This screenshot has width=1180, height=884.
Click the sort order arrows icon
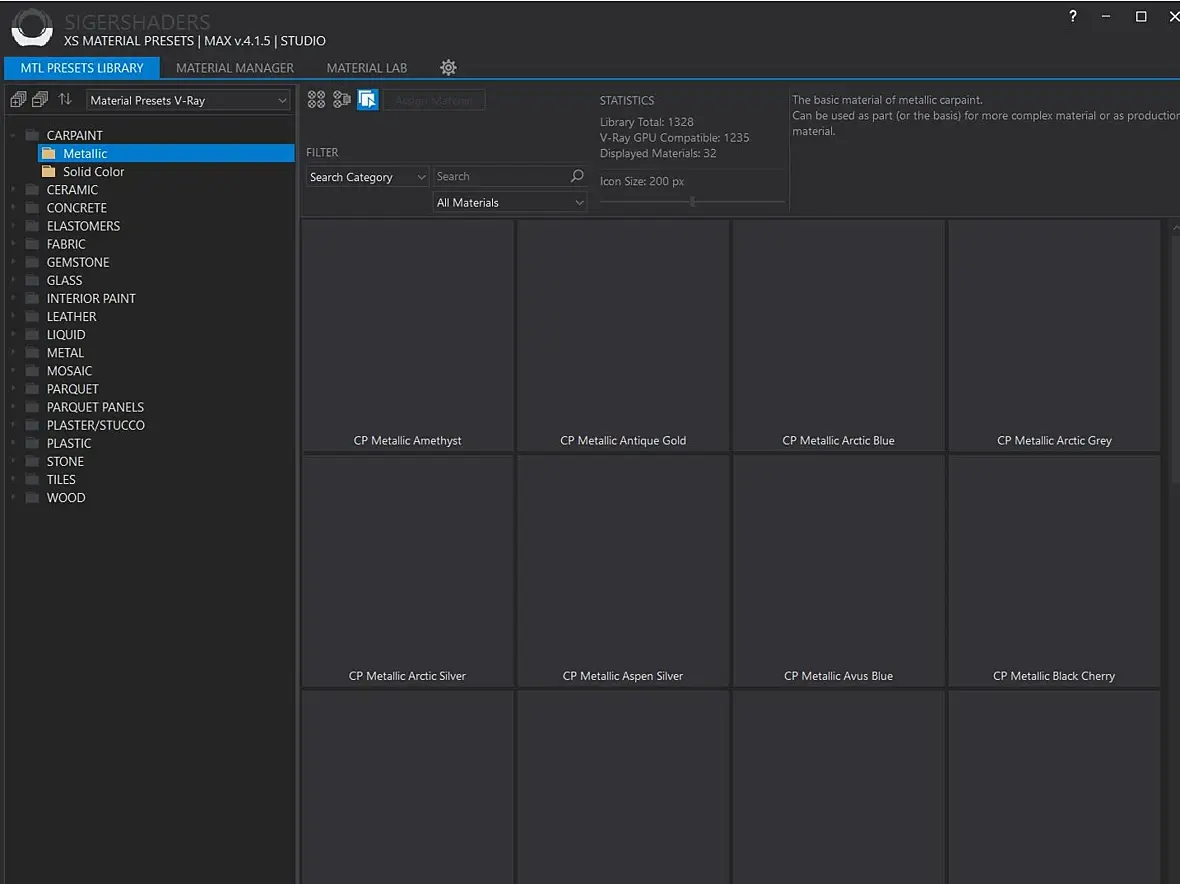click(x=65, y=100)
